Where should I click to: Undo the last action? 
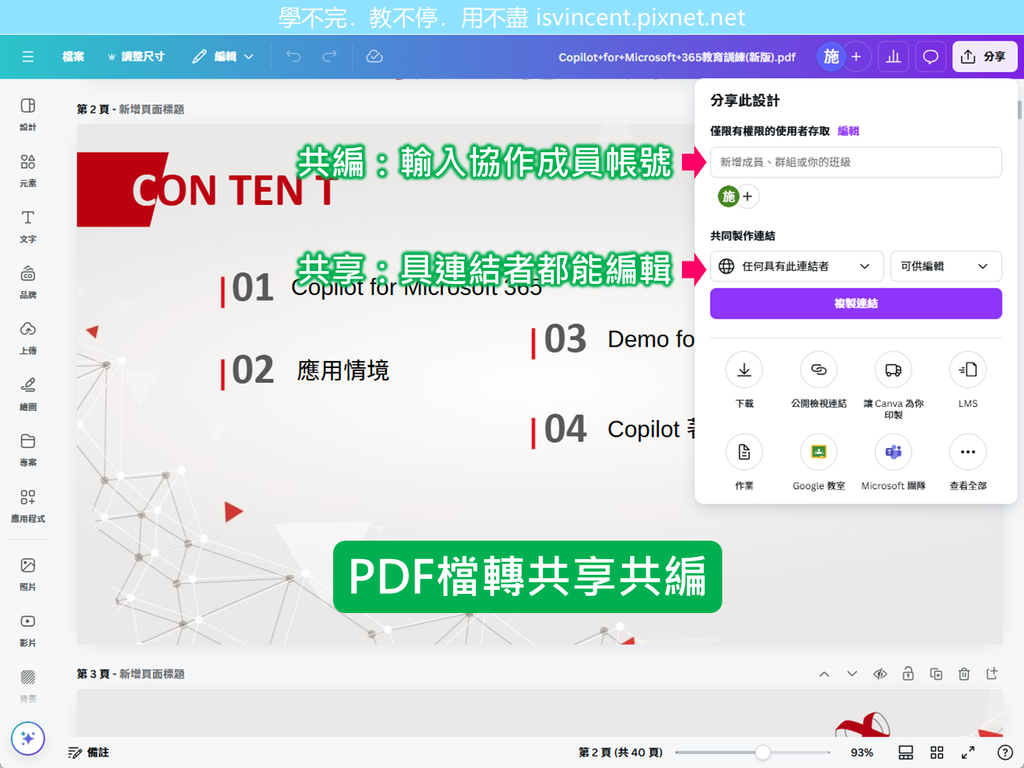294,57
